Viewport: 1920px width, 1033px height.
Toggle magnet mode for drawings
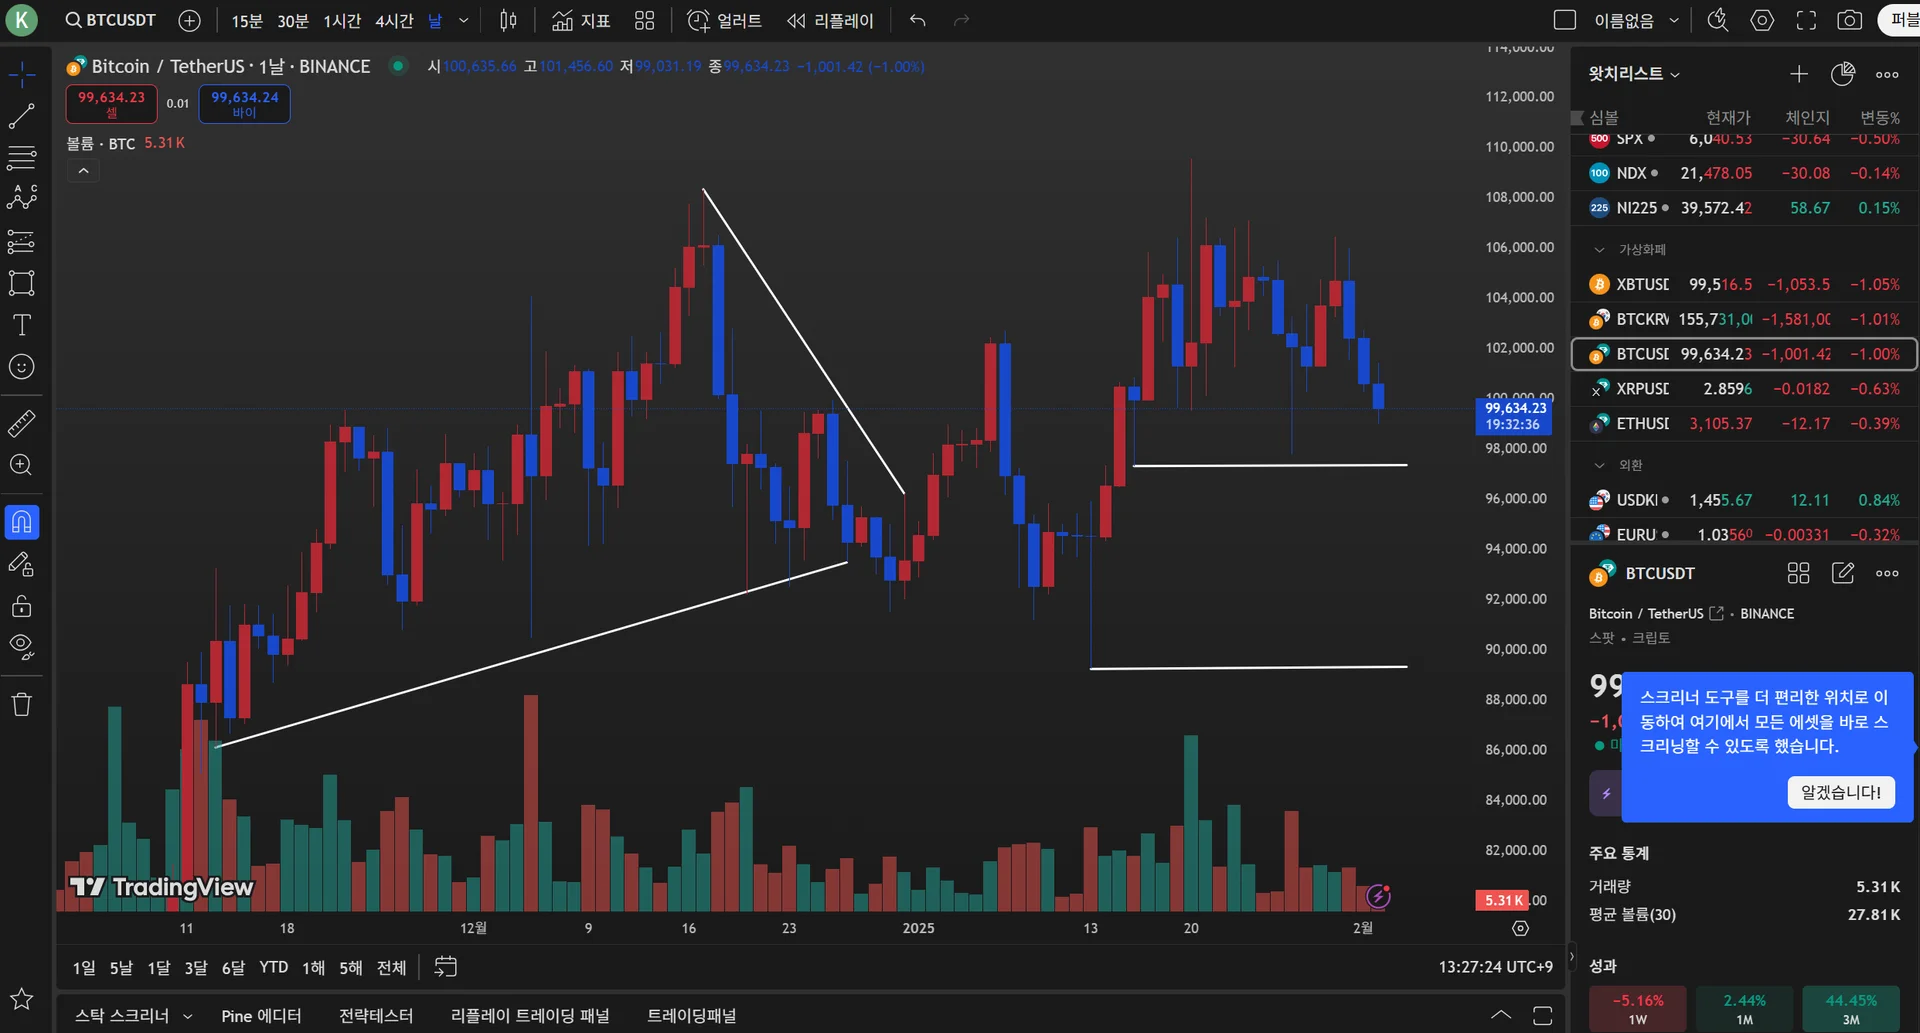click(x=22, y=522)
